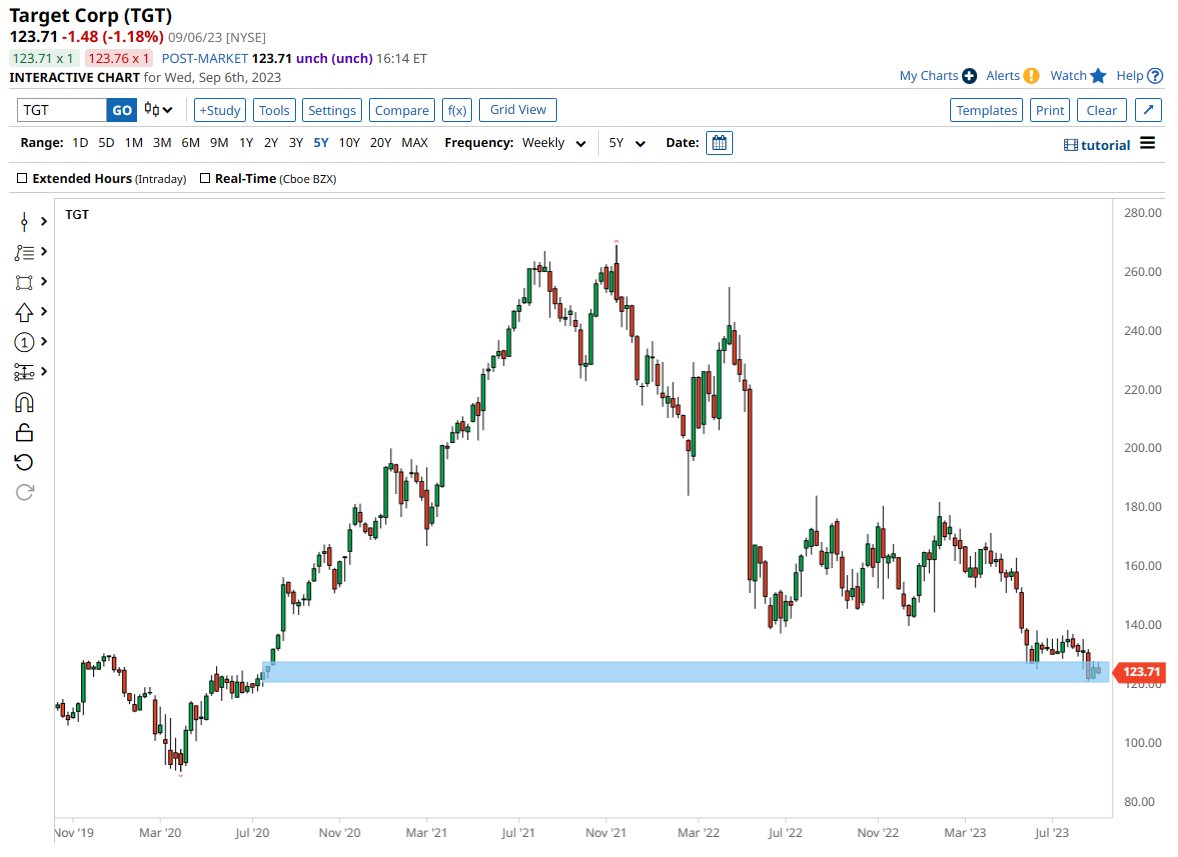Select the active 5Y range

(321, 143)
